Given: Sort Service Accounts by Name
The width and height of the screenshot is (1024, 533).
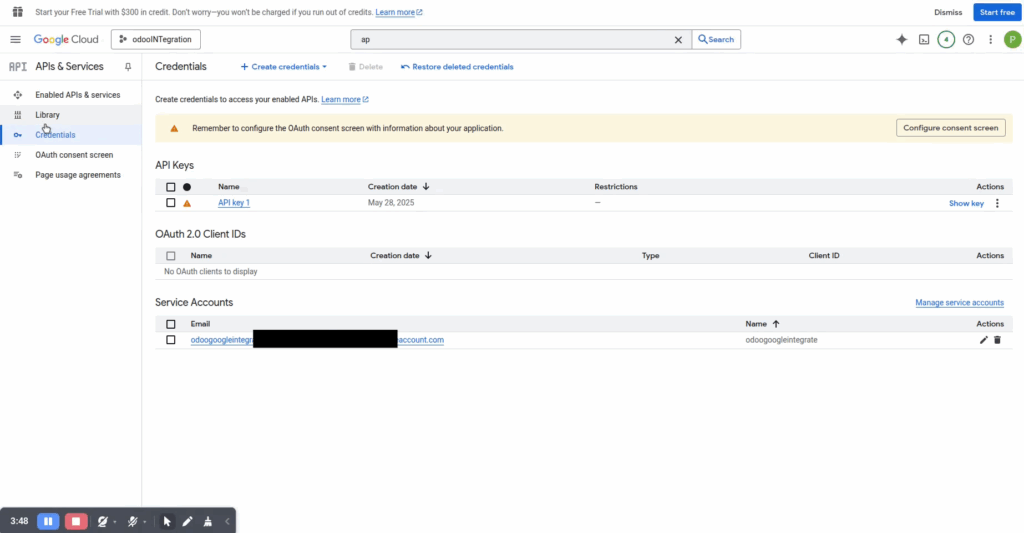Looking at the screenshot, I should (x=763, y=324).
